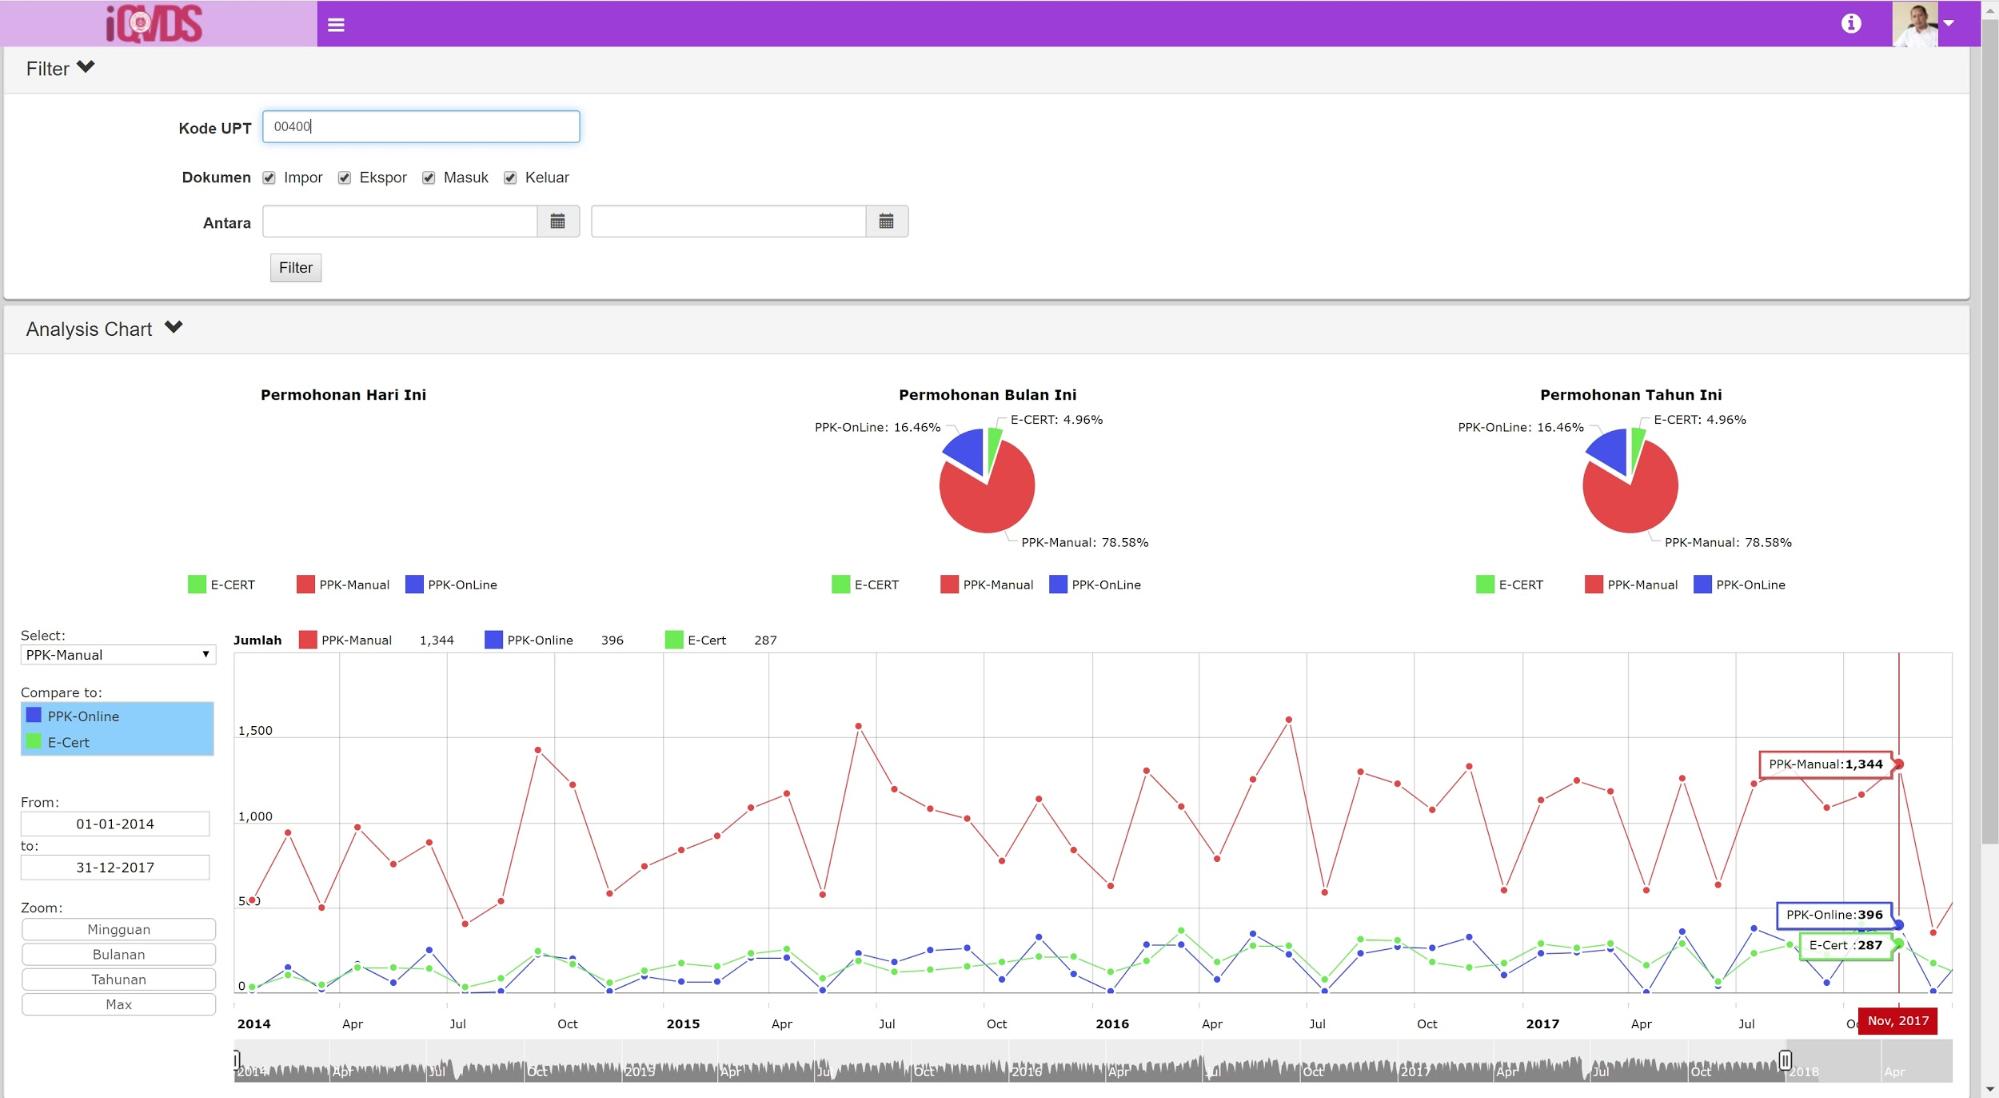
Task: Click the info icon in header
Action: [x=1851, y=23]
